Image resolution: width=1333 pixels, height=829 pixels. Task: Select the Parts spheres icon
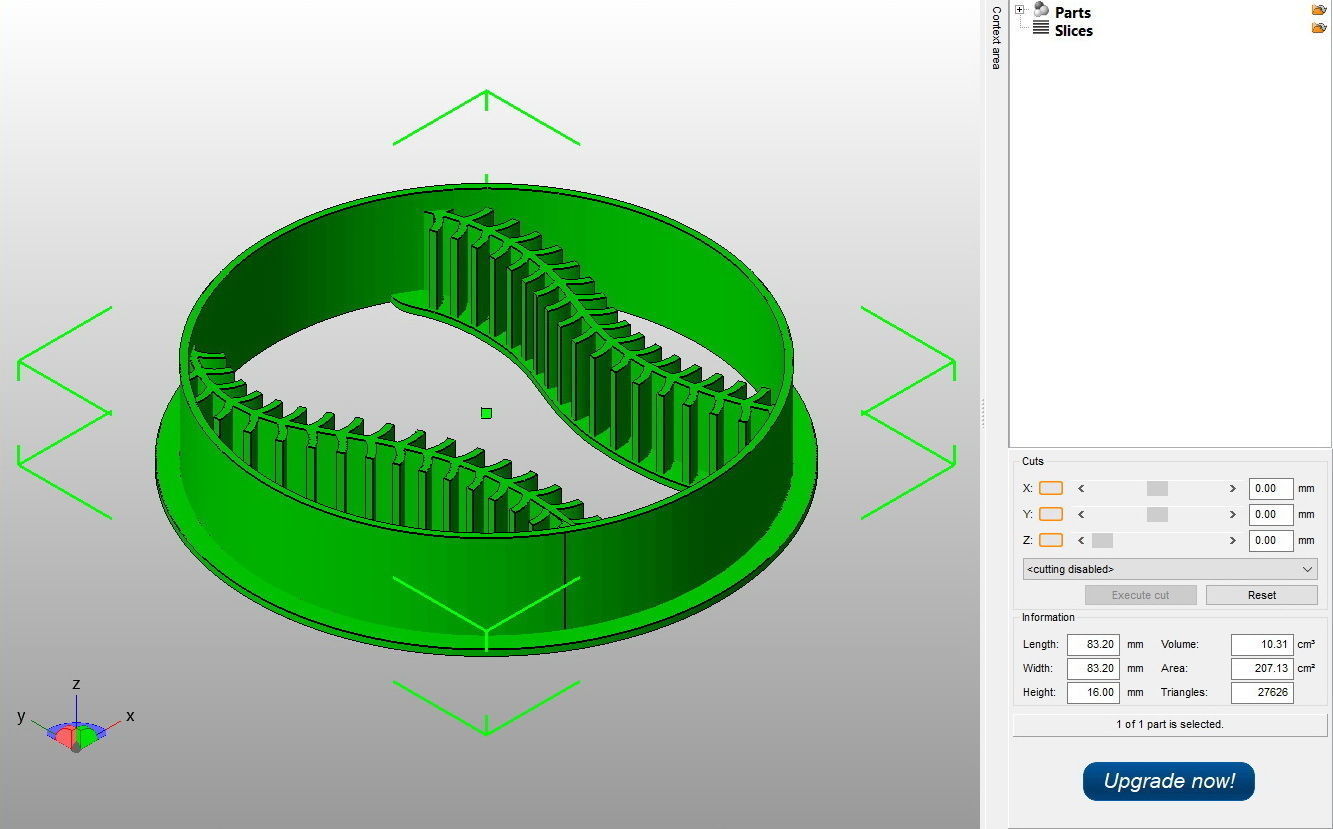pyautogui.click(x=1041, y=10)
